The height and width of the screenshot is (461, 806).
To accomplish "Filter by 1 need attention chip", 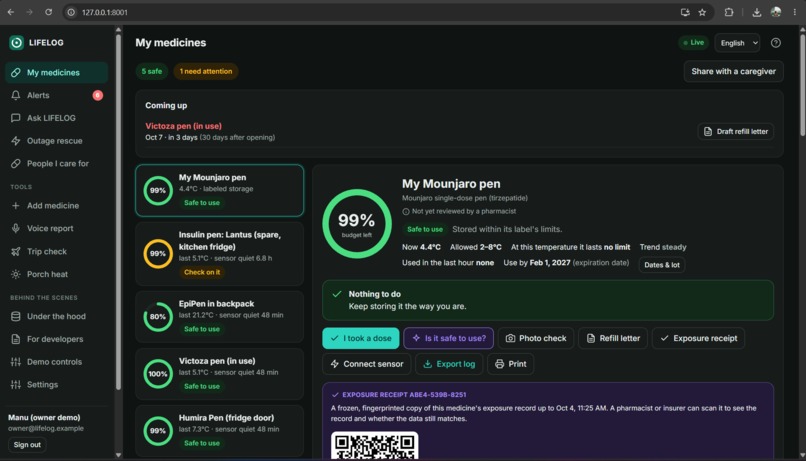I will point(206,71).
